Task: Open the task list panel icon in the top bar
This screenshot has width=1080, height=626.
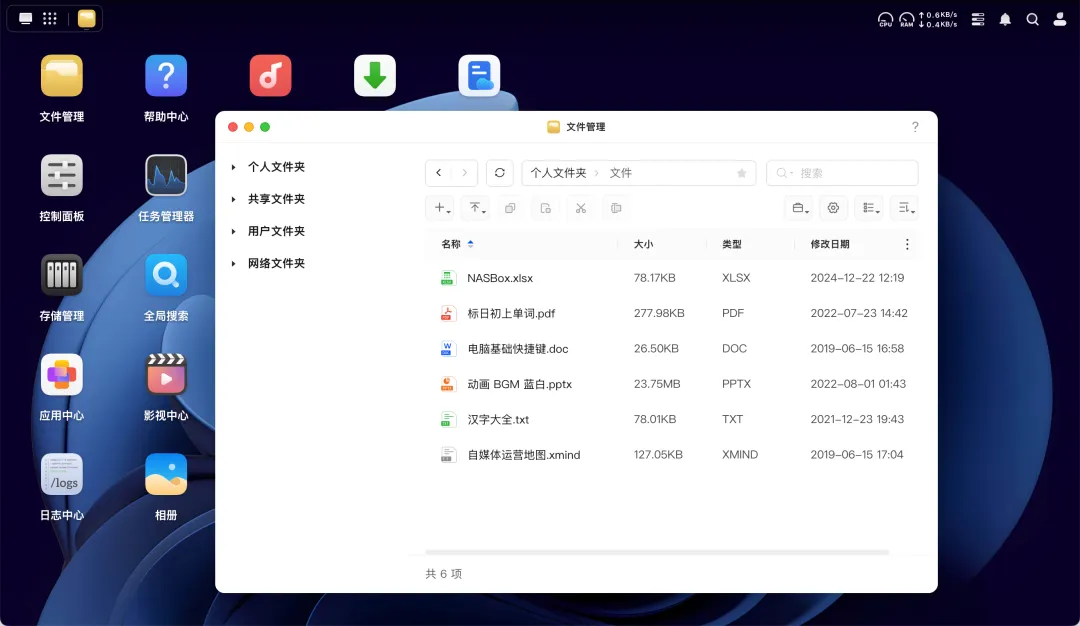Action: click(978, 19)
